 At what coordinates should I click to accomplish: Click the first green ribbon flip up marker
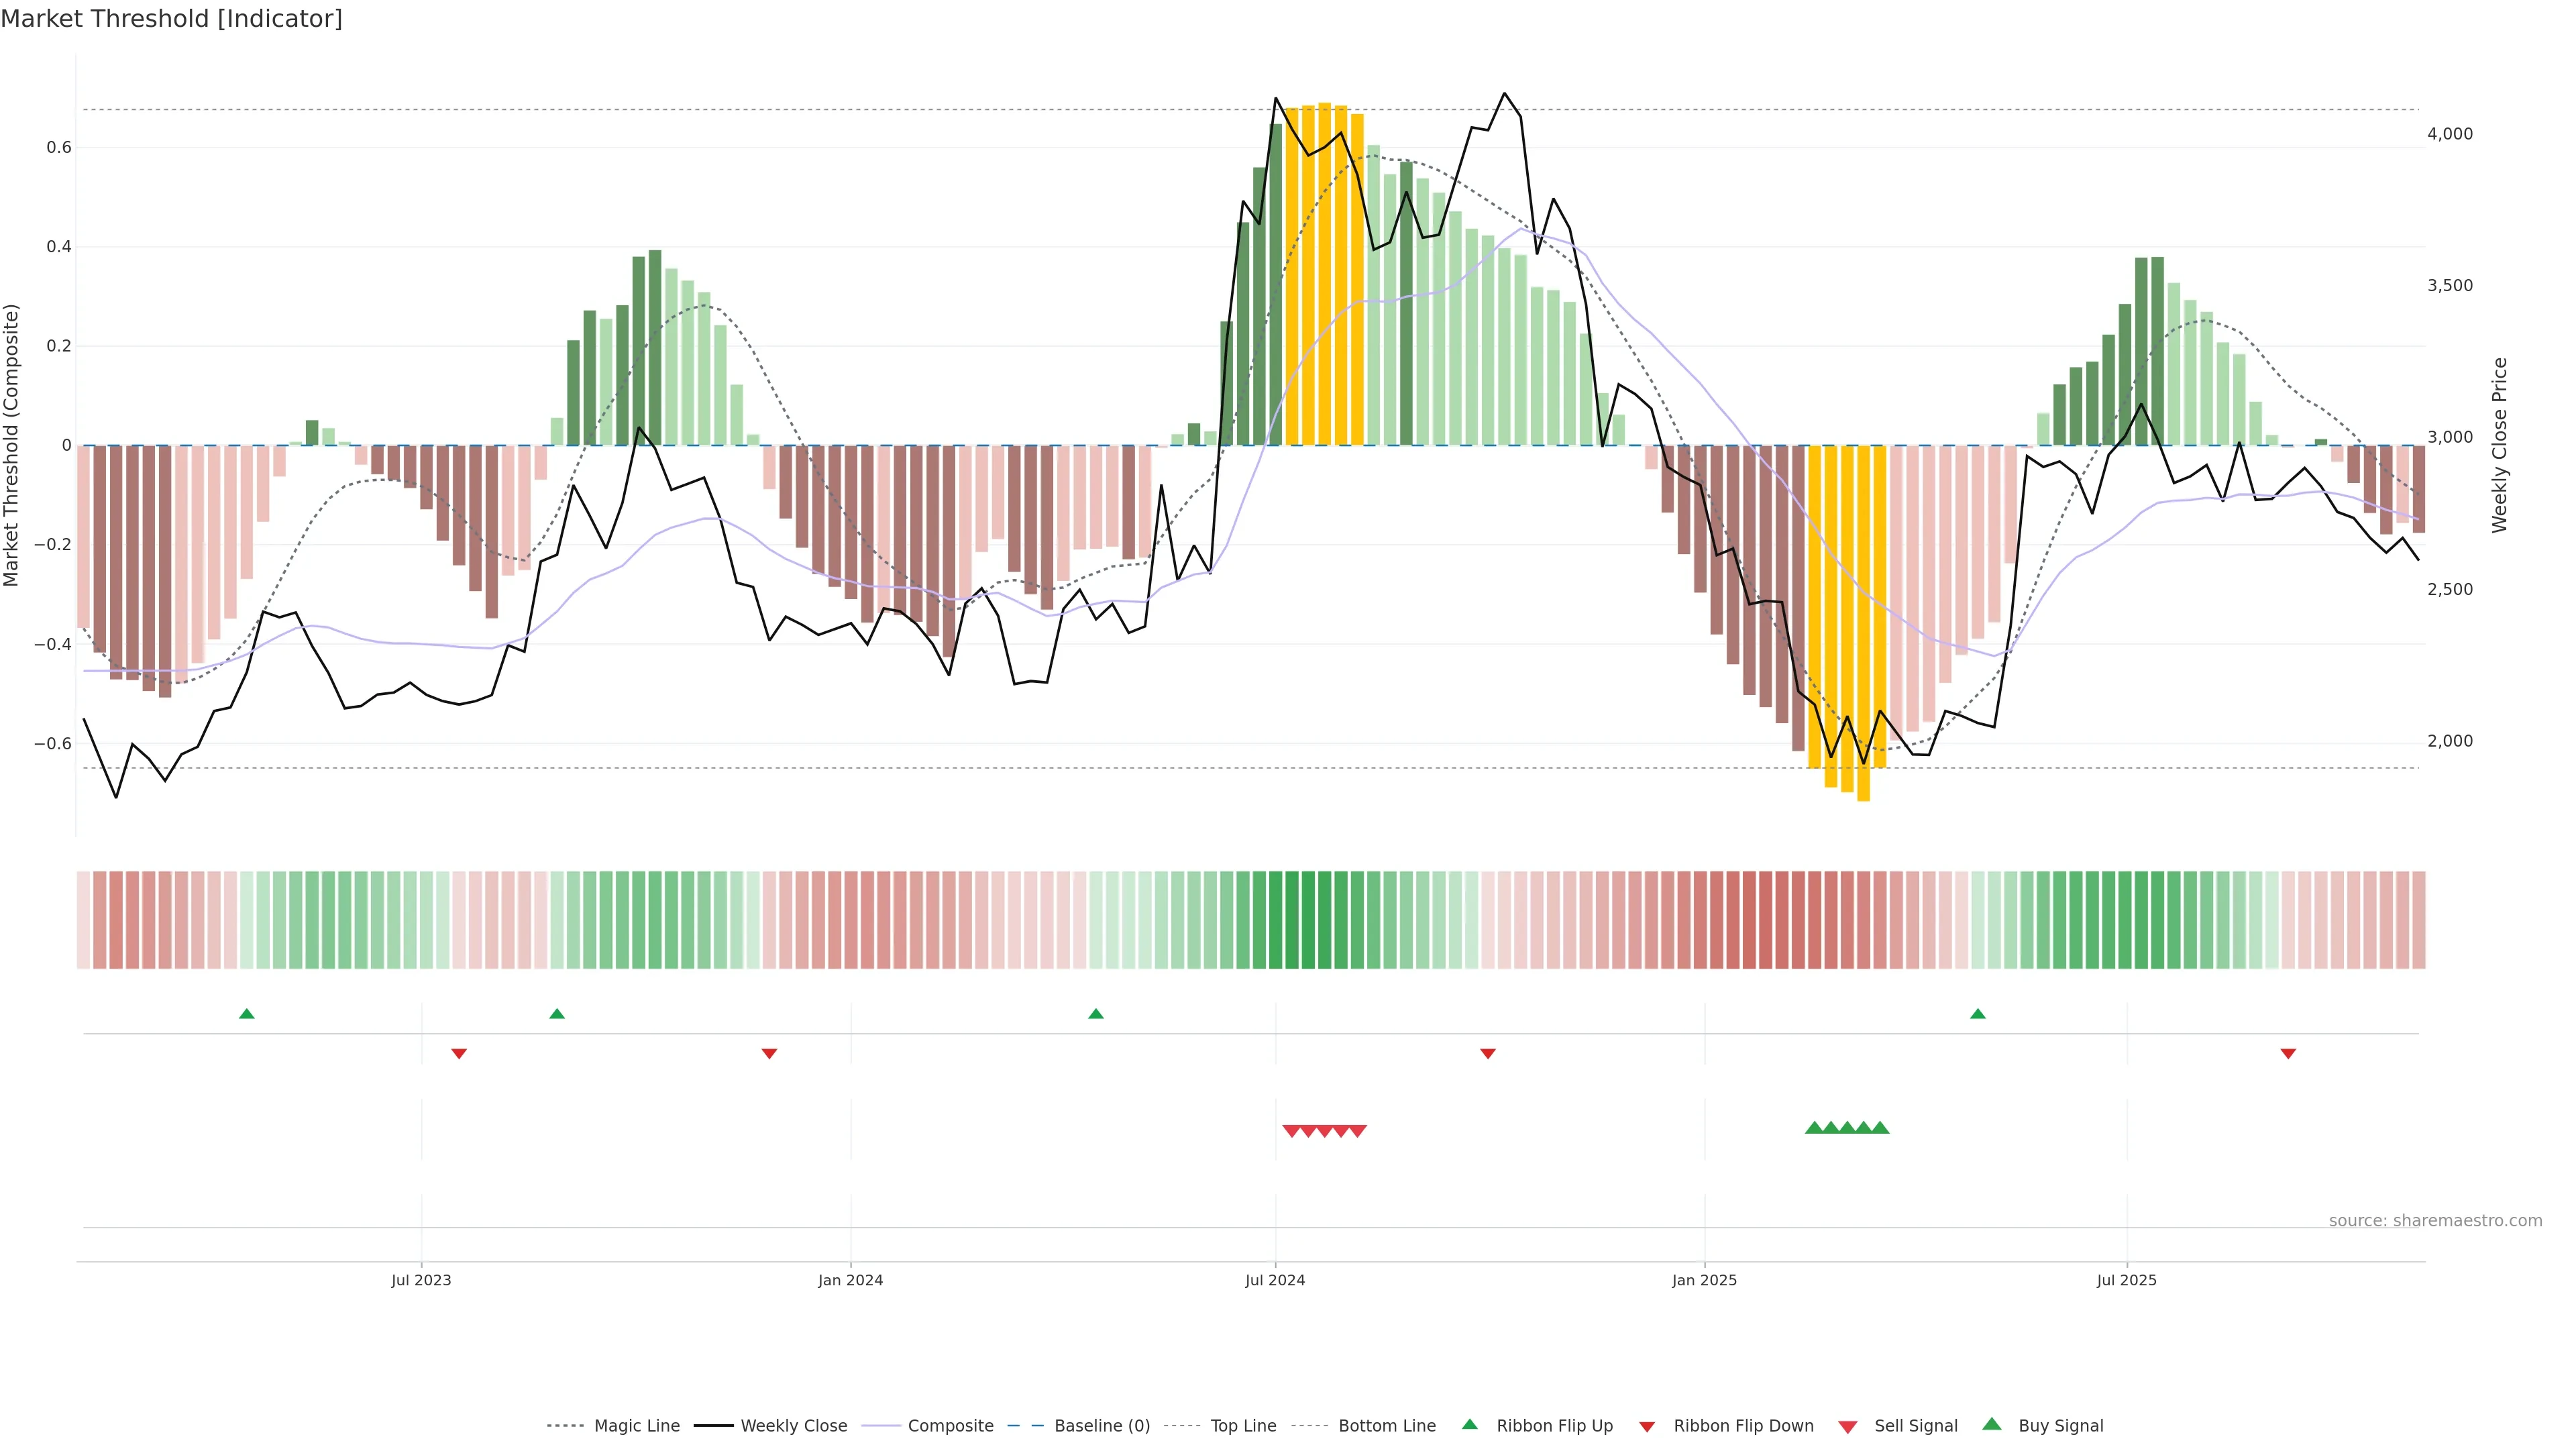[247, 1014]
